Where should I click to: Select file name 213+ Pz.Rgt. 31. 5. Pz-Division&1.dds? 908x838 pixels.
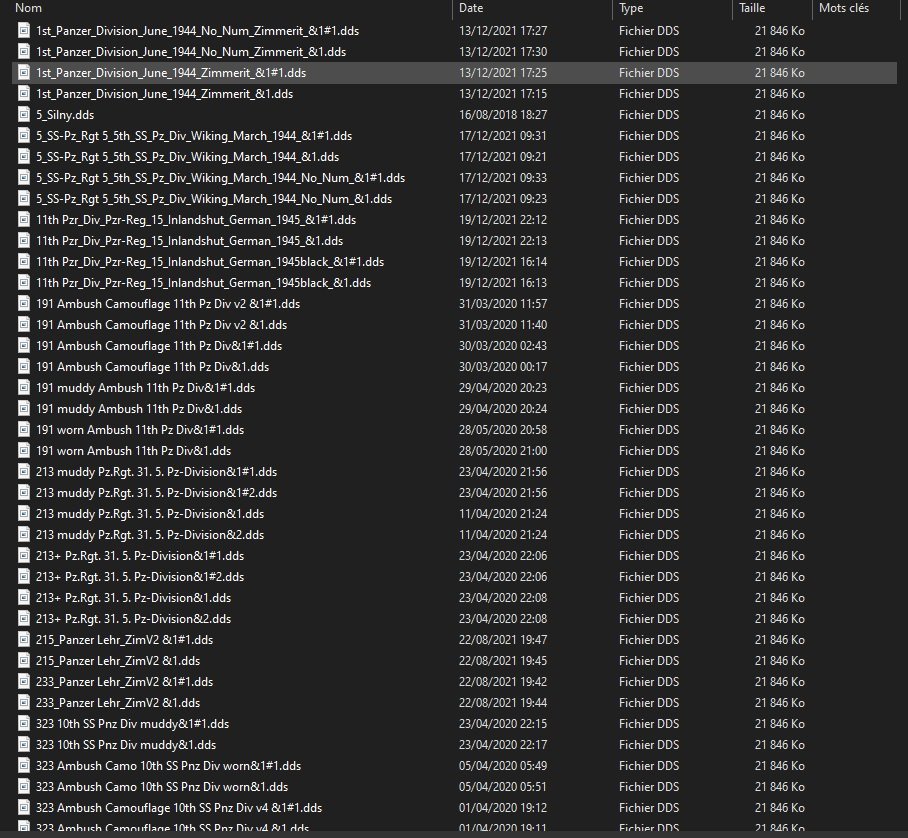click(134, 598)
